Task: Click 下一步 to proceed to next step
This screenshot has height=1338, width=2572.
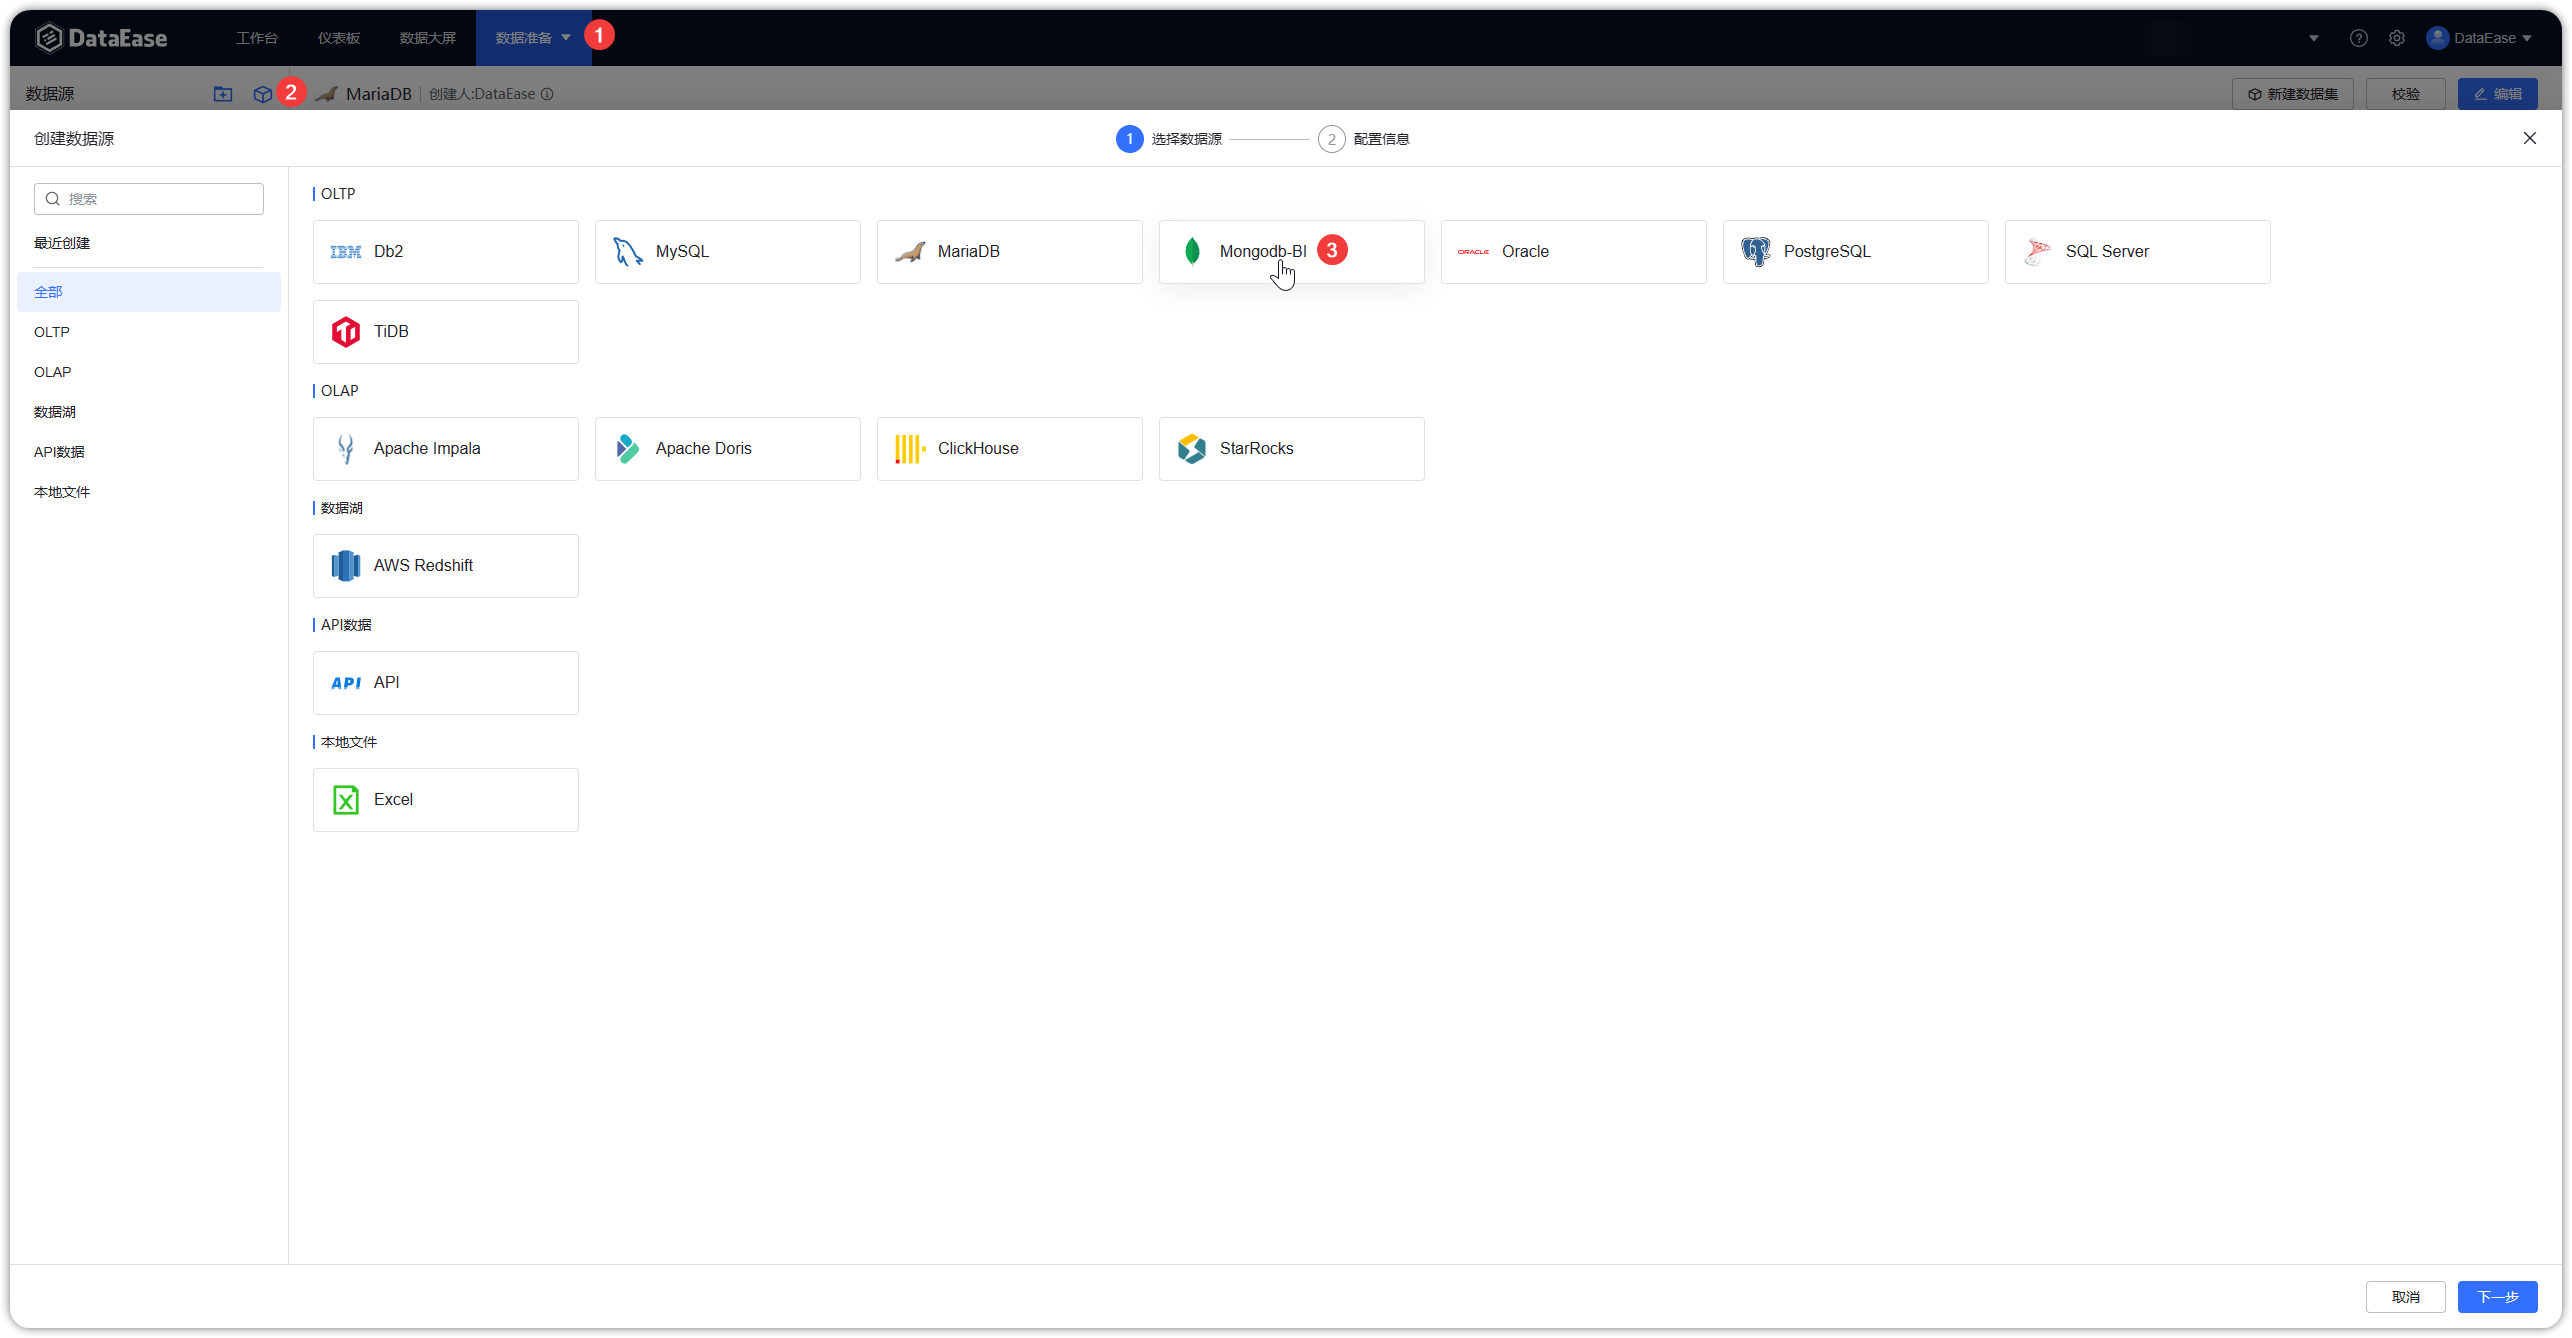Action: click(x=2497, y=1295)
